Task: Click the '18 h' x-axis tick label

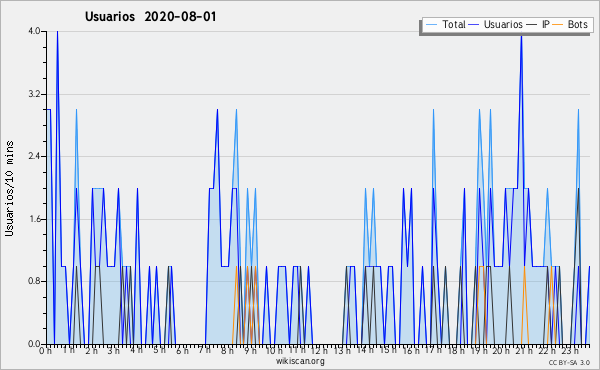Action: [x=456, y=351]
